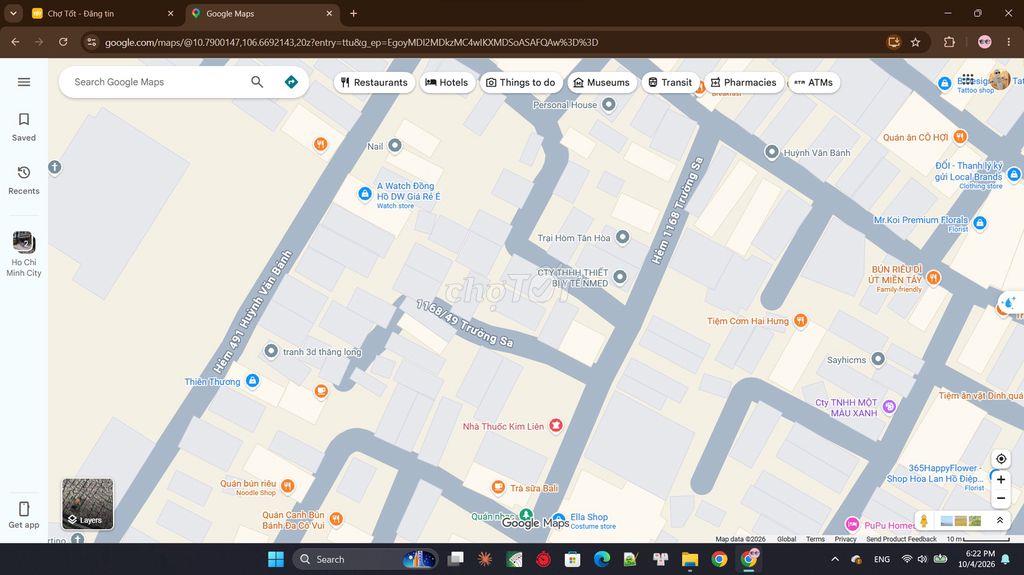View site information icon in address bar

tap(91, 42)
